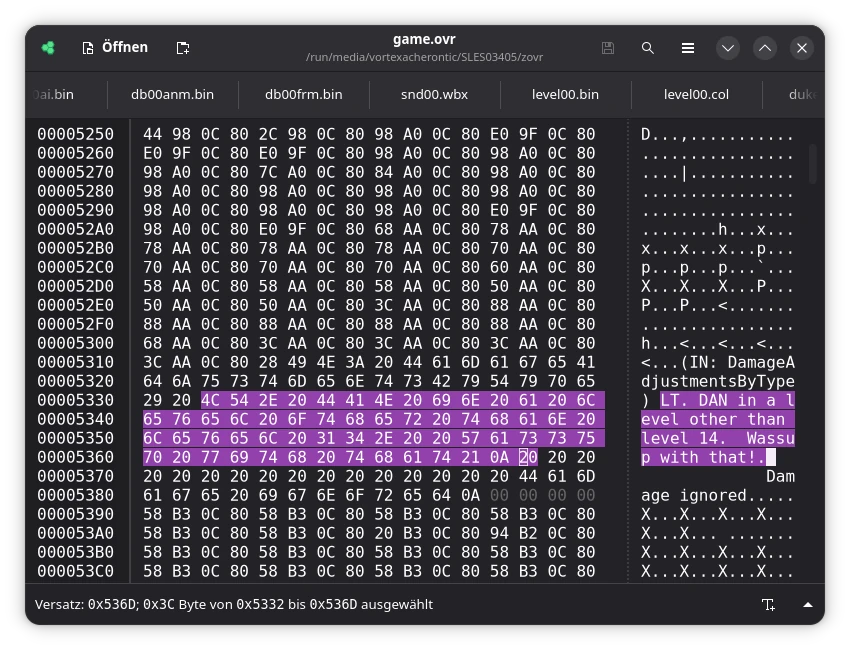Open the search magnifier icon
The height and width of the screenshot is (650, 850).
tap(647, 48)
